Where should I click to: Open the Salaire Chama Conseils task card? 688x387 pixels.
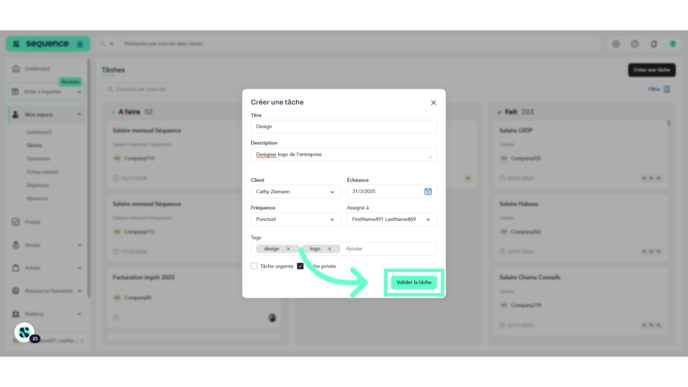[x=580, y=301]
